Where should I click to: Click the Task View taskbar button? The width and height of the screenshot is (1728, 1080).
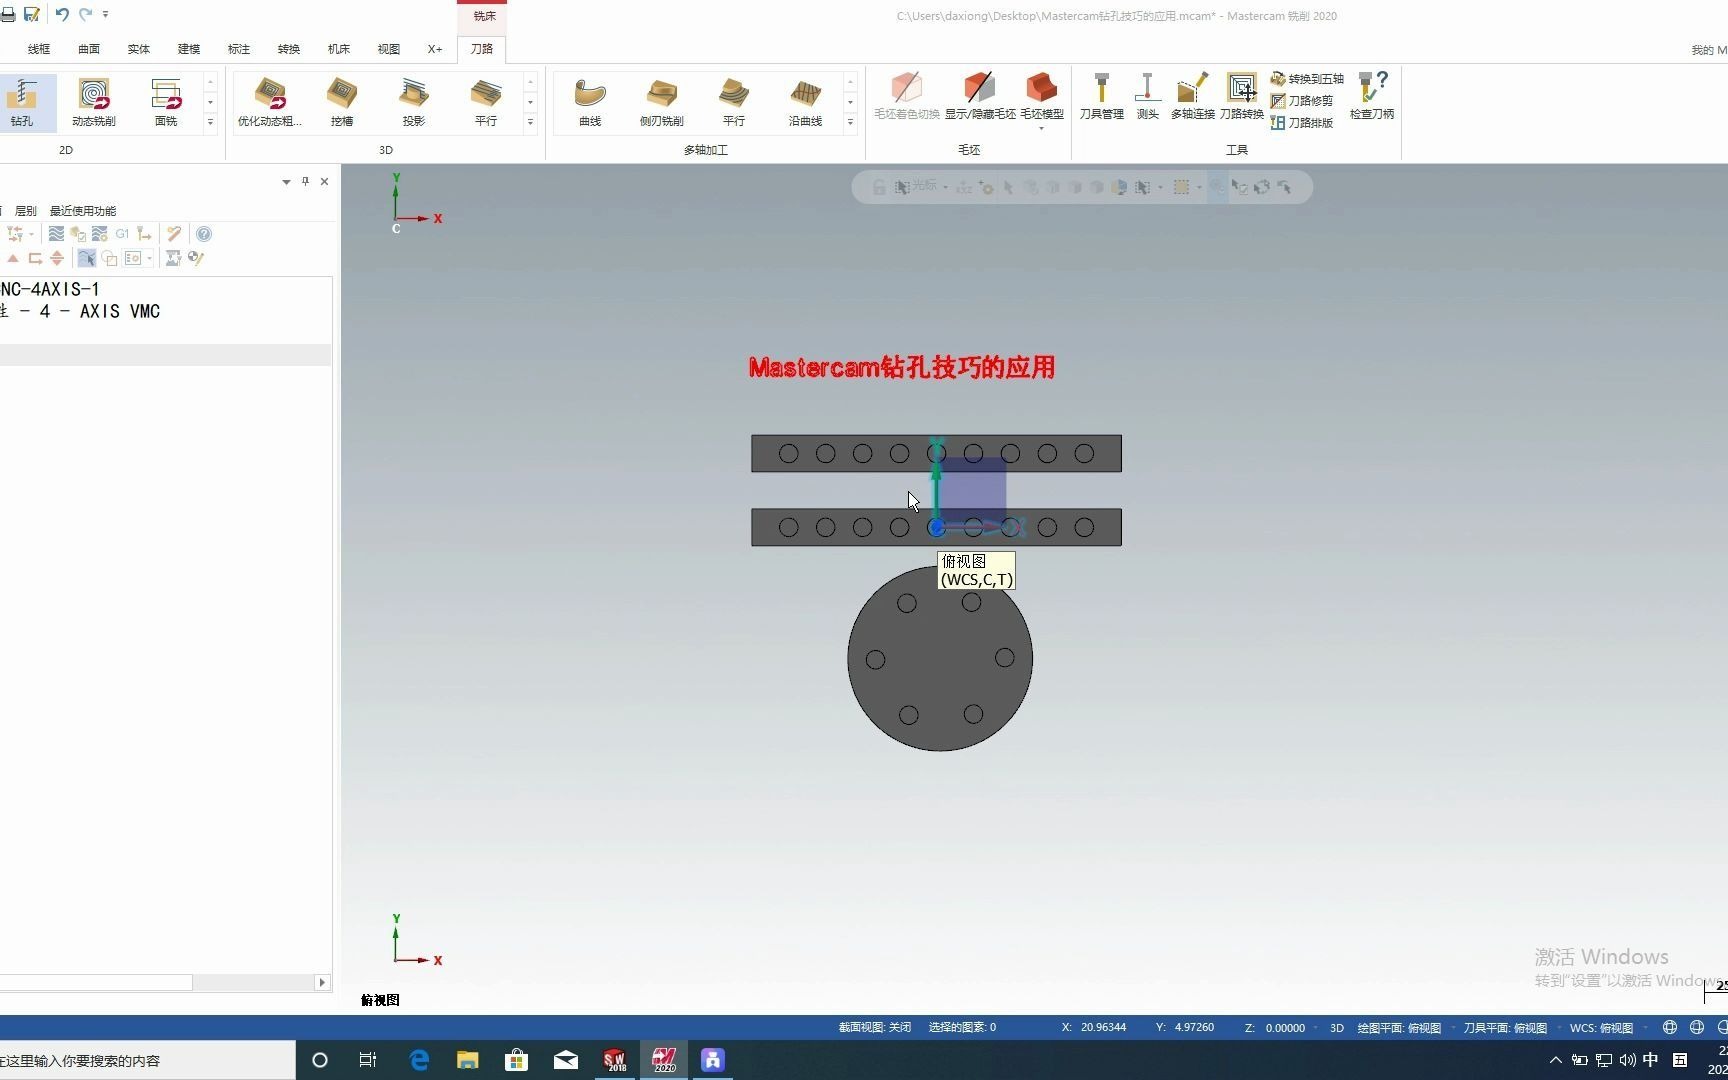pyautogui.click(x=368, y=1060)
